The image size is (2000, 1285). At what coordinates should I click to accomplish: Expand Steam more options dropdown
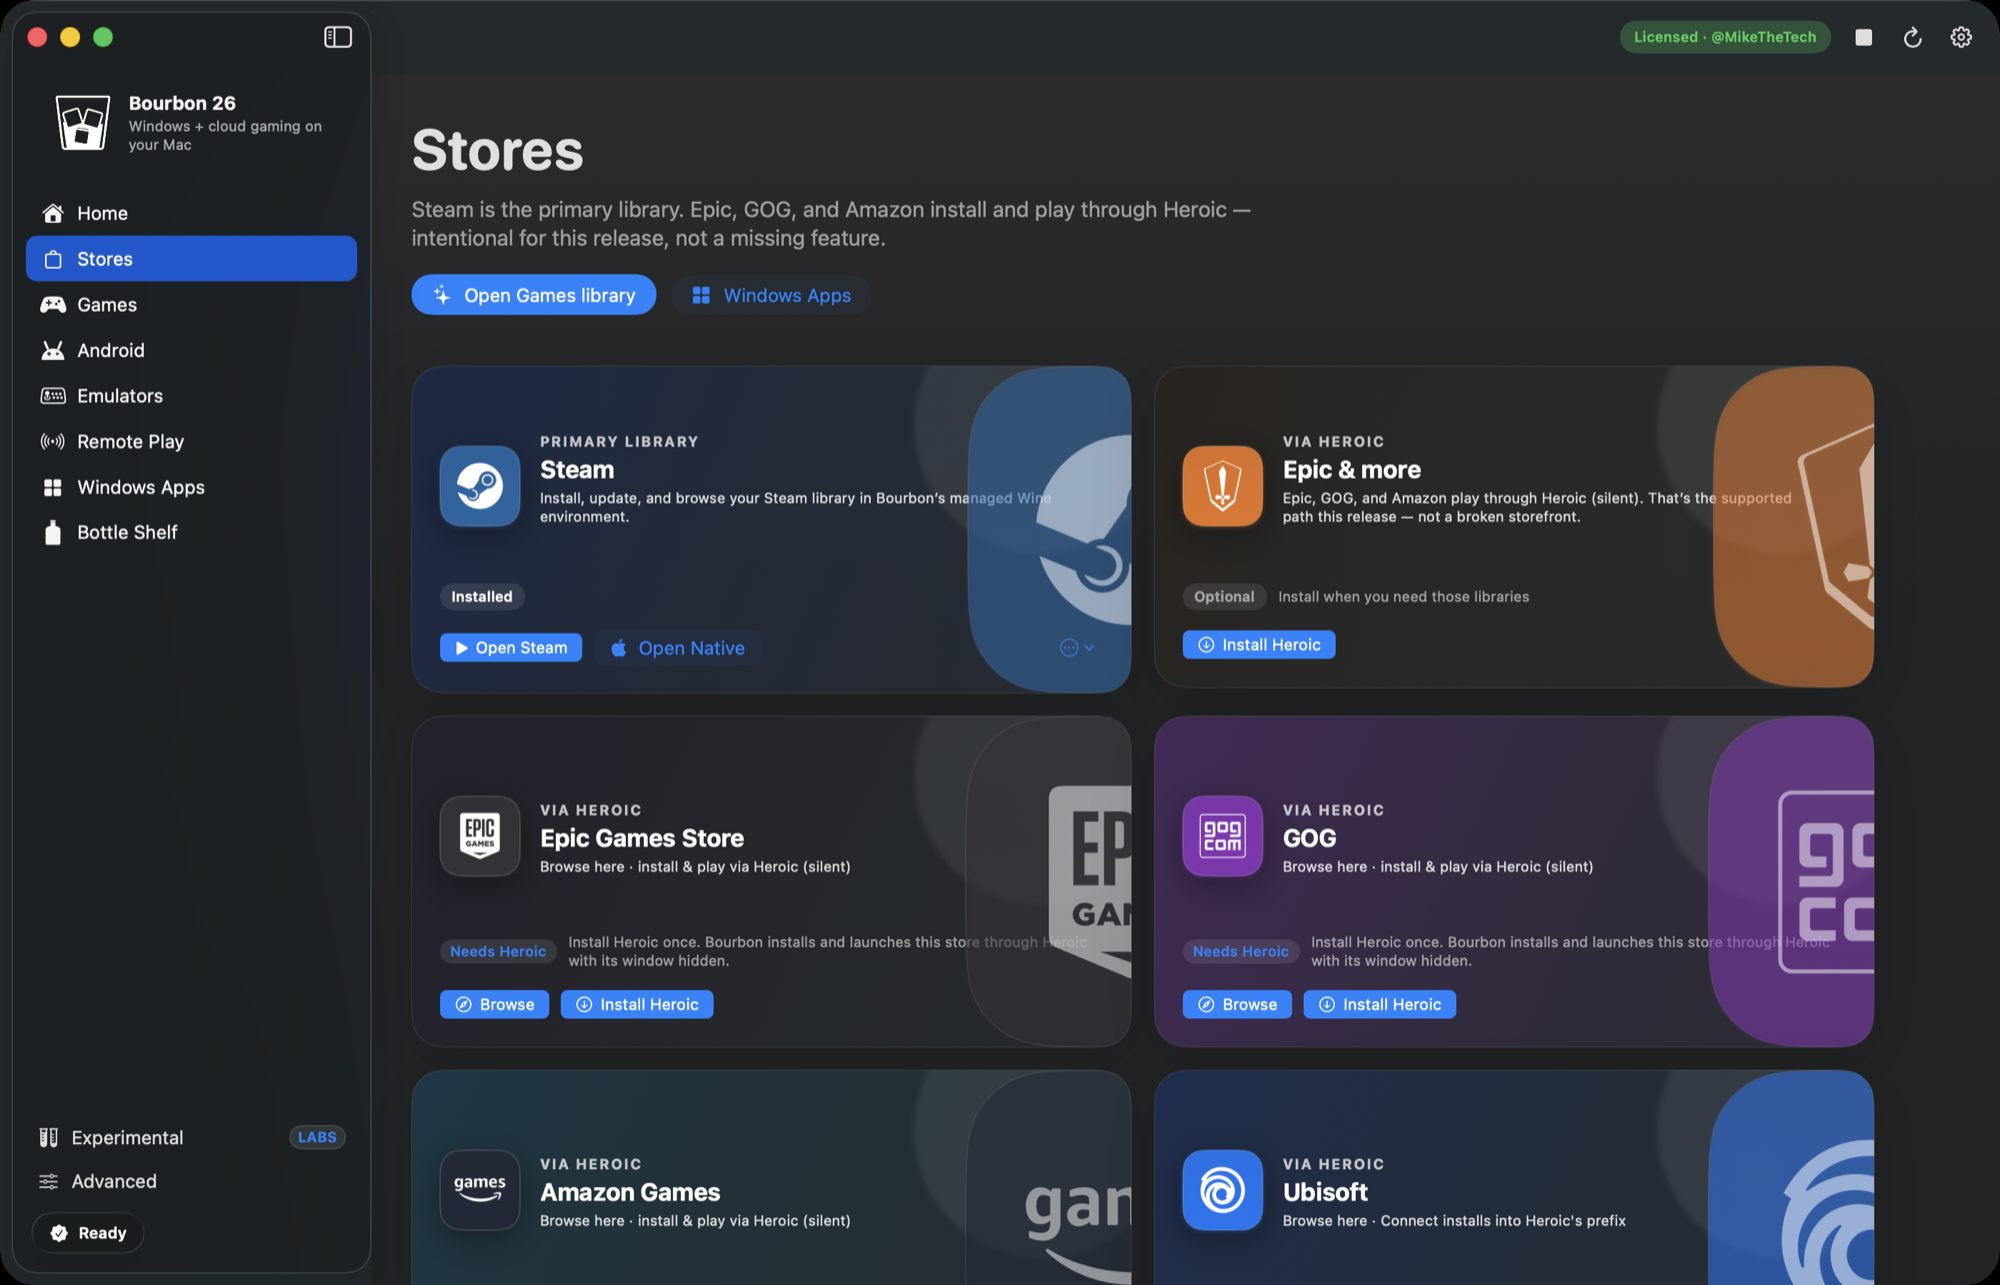point(1077,648)
